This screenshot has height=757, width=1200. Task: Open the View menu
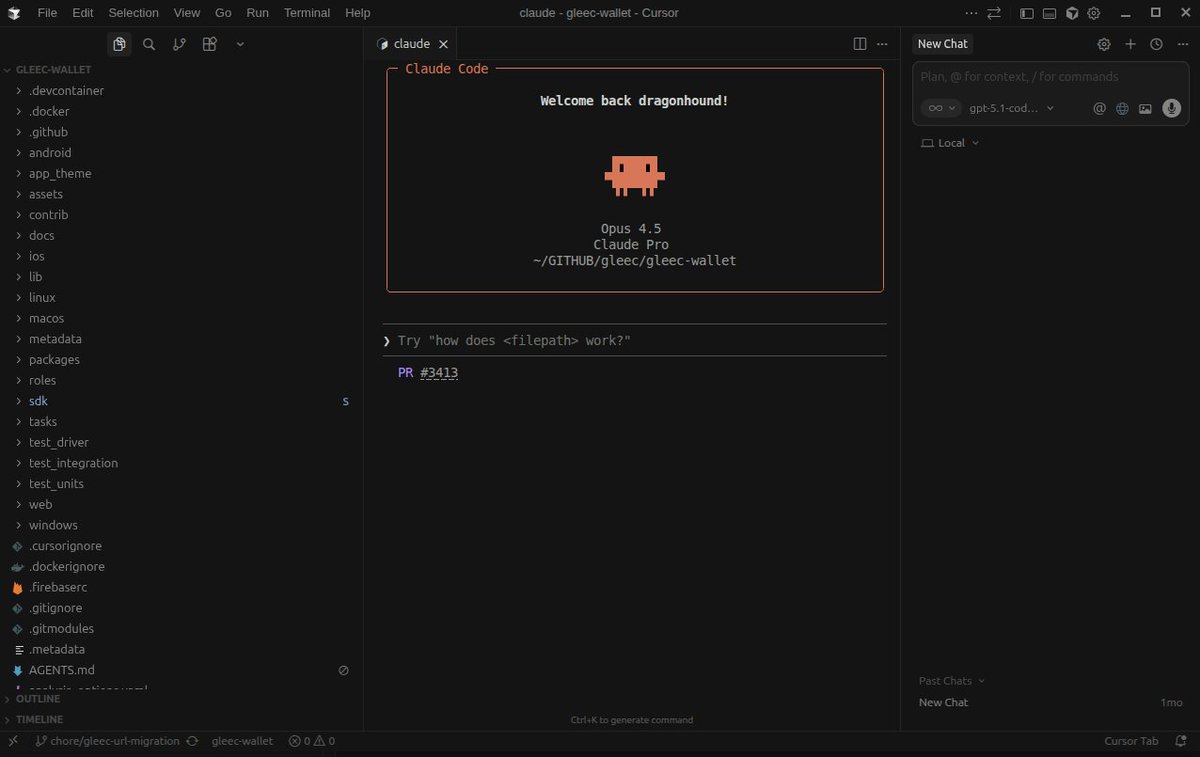pos(187,13)
